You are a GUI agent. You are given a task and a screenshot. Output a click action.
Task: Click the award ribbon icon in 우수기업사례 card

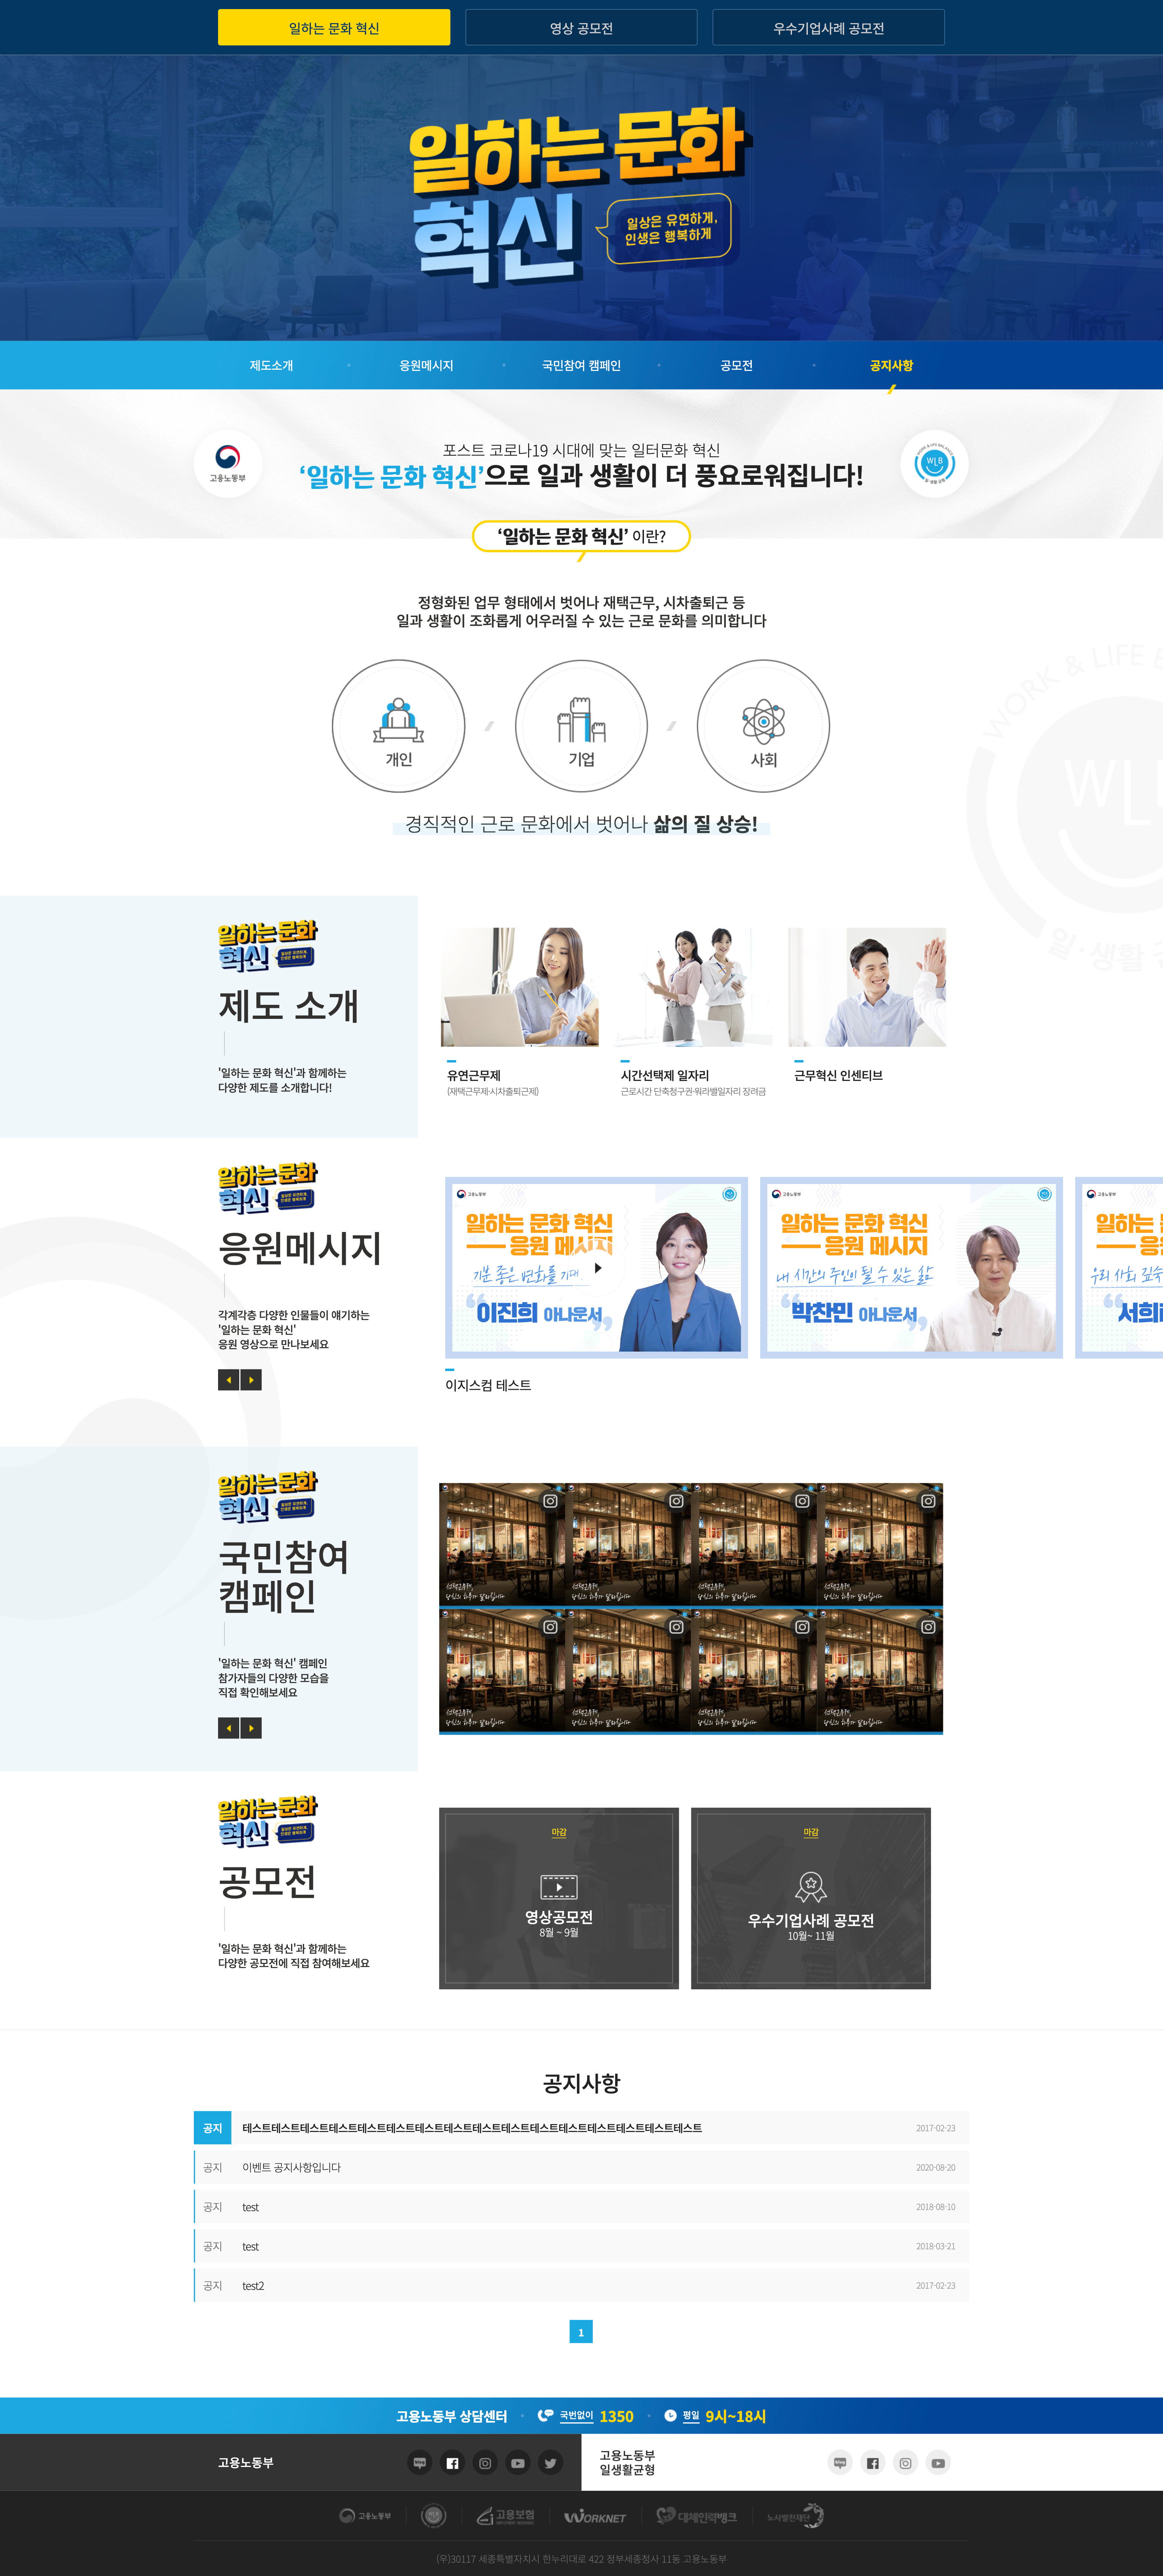(811, 1887)
